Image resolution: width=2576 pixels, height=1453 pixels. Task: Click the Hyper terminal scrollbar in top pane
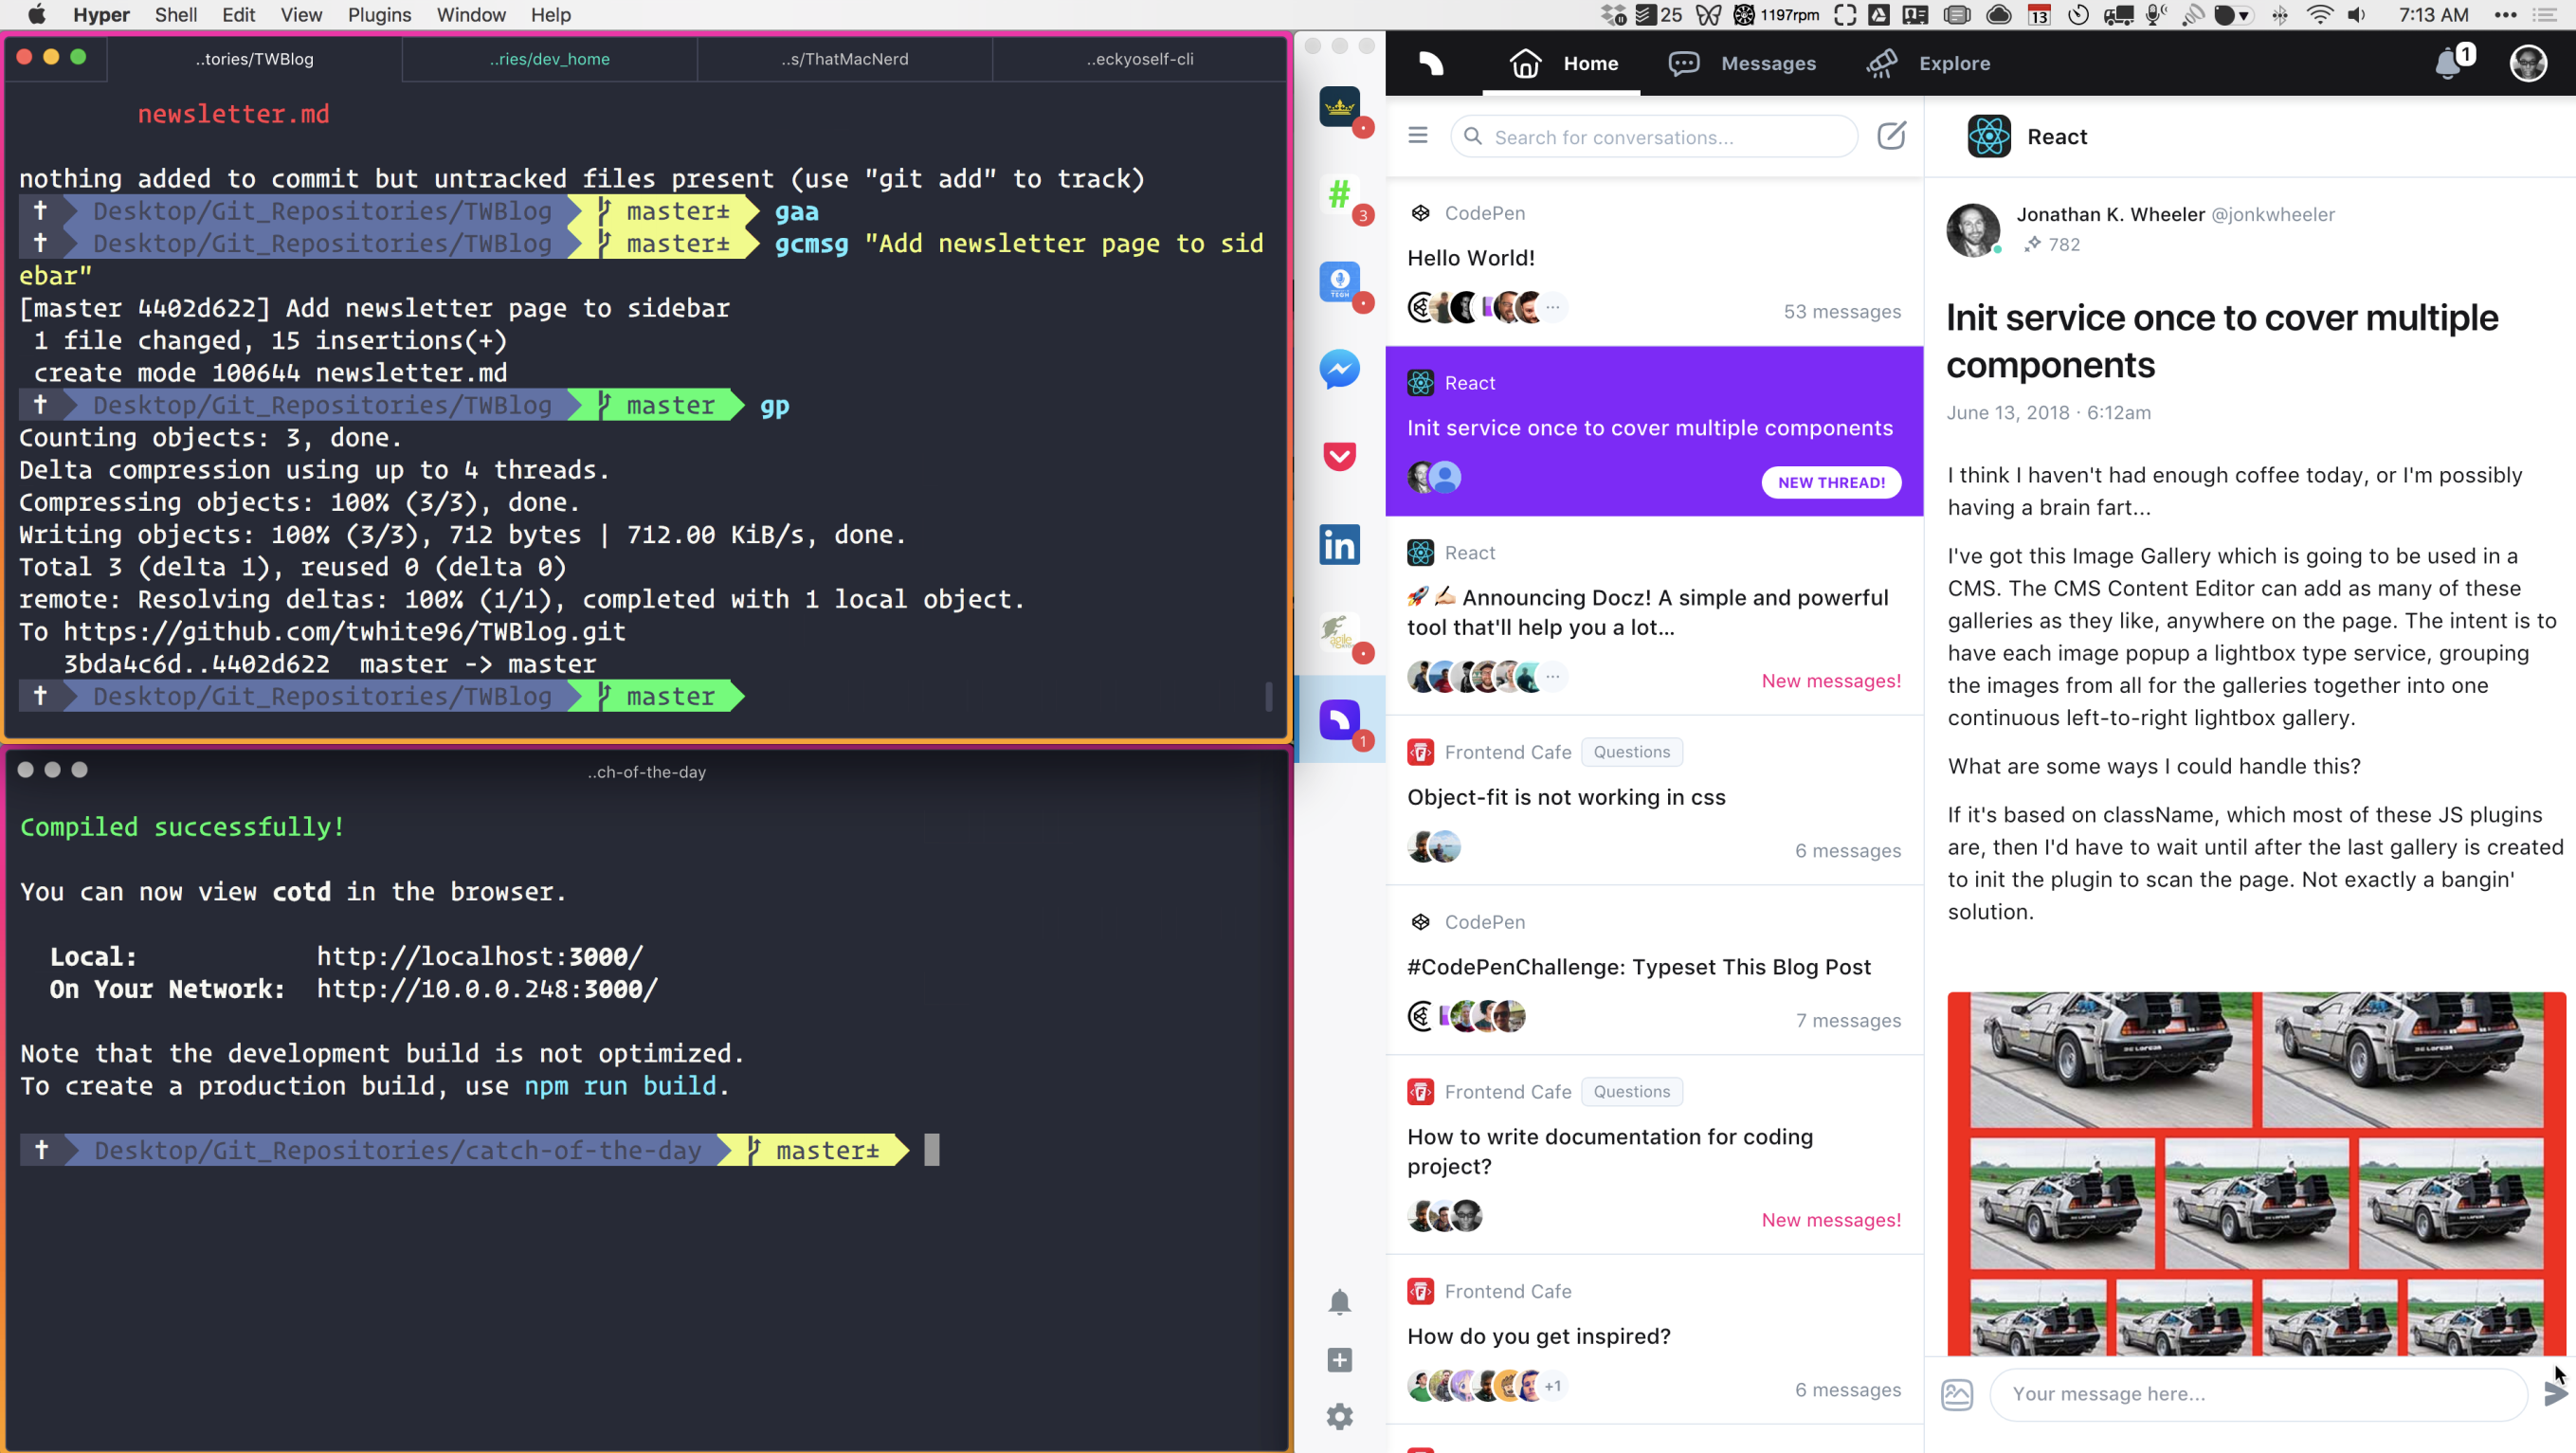[1269, 696]
